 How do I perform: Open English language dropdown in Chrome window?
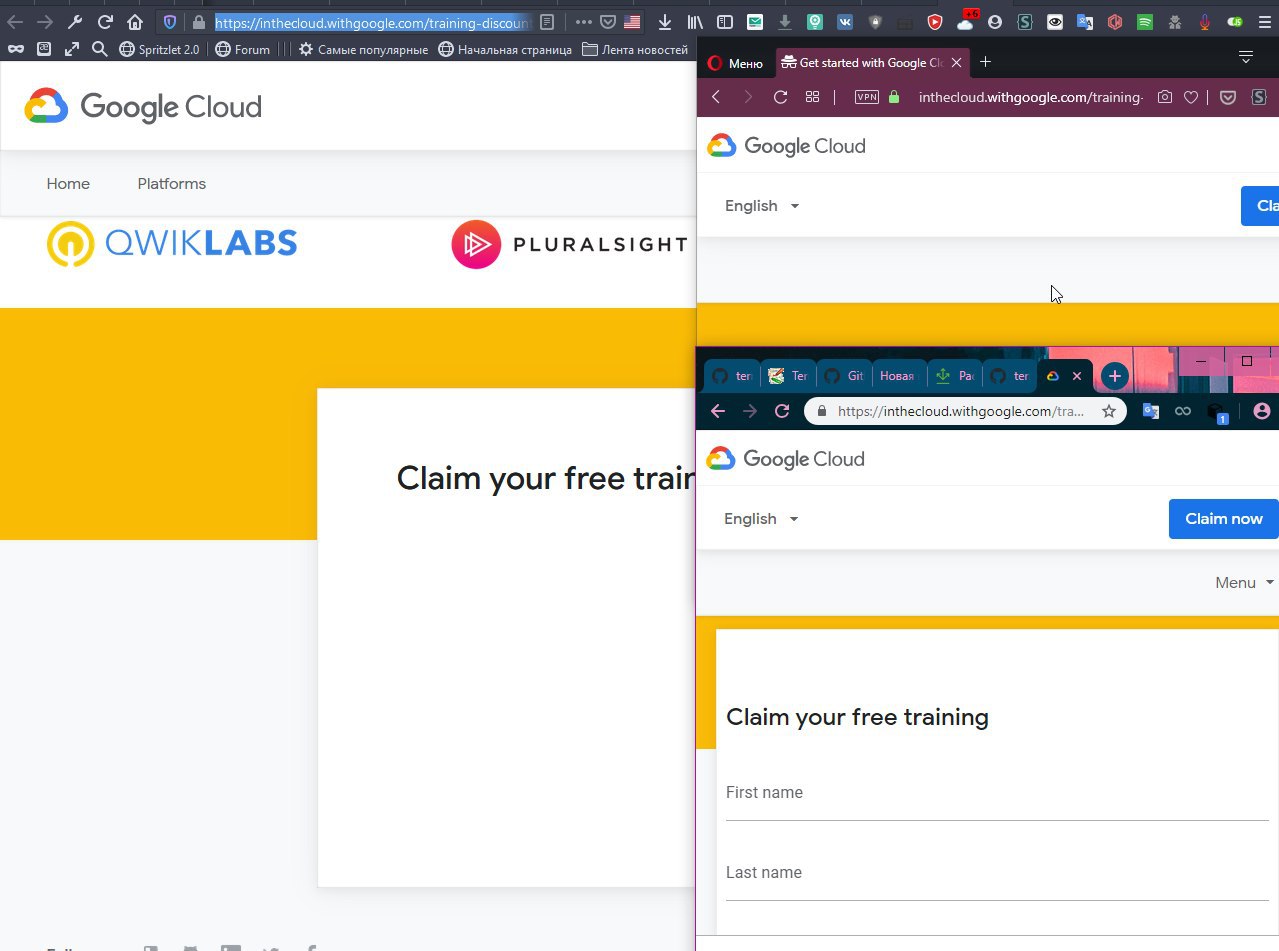(762, 519)
